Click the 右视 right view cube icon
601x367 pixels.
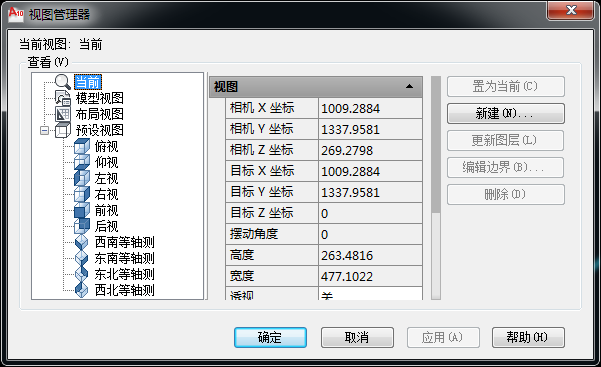pos(82,194)
